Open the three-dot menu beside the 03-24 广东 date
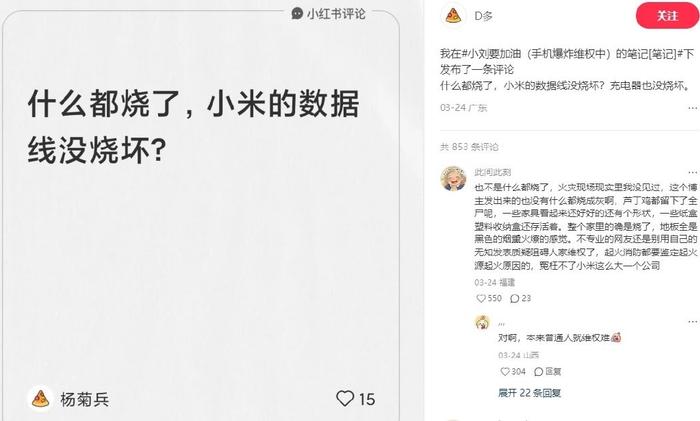The image size is (700, 421). [692, 108]
